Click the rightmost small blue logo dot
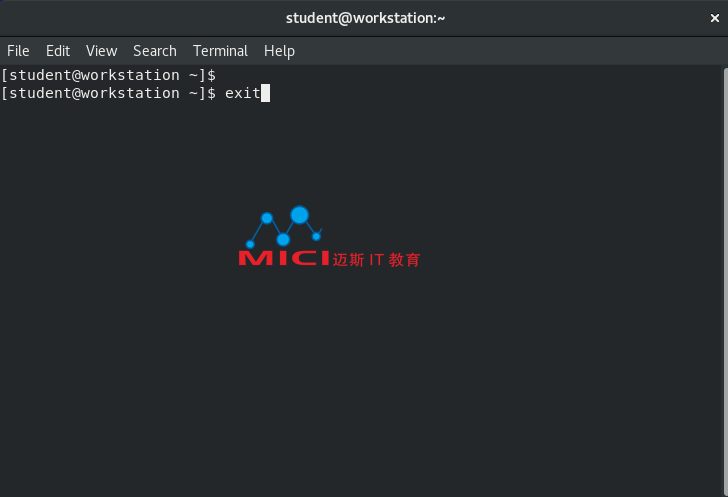Image resolution: width=728 pixels, height=497 pixels. tap(316, 236)
